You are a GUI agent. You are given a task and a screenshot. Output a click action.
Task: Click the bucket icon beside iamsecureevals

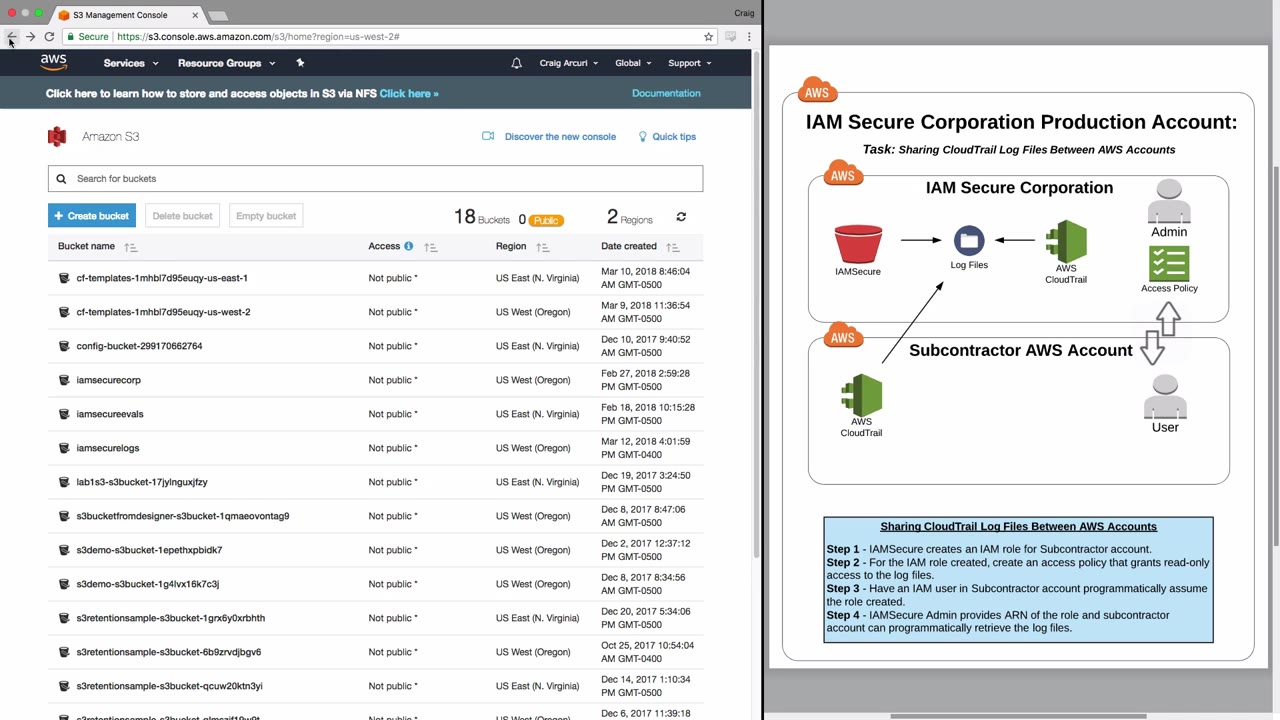point(64,414)
